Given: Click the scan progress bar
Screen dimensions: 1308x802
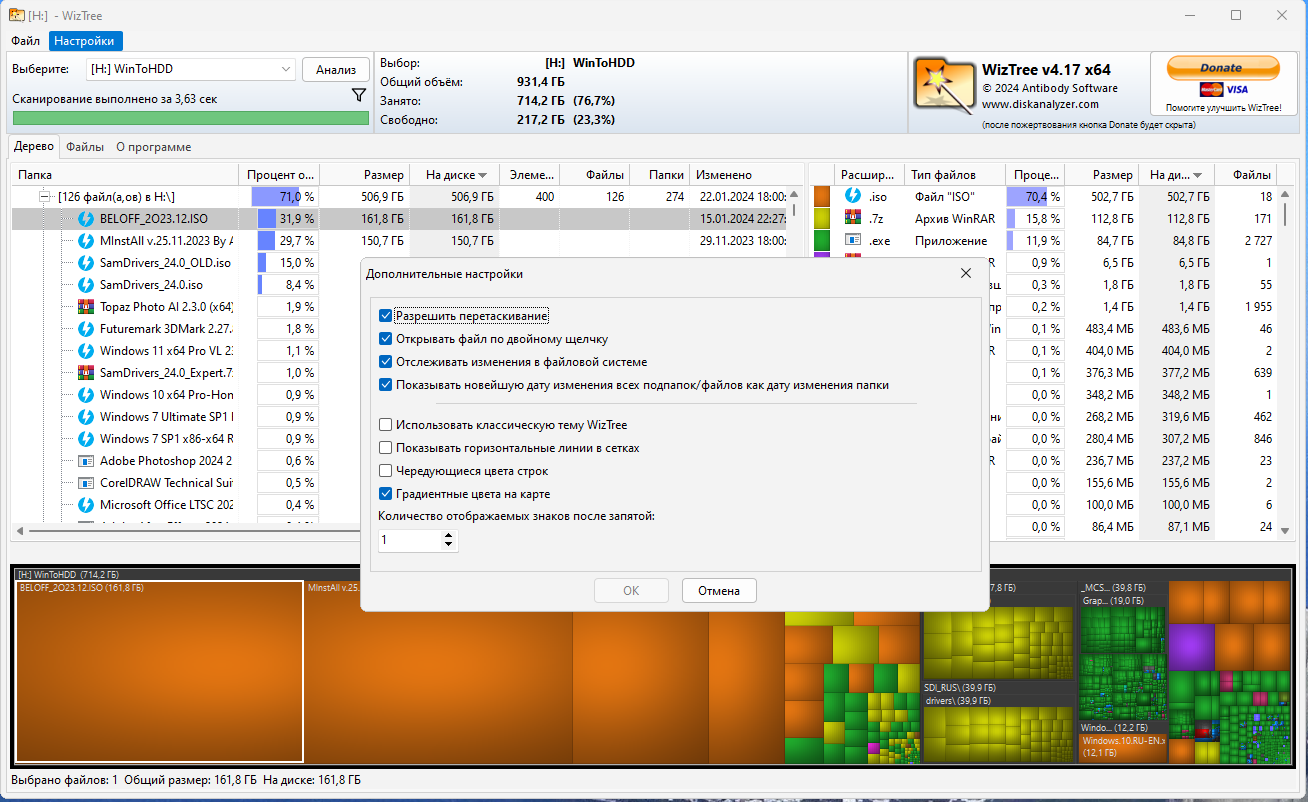Looking at the screenshot, I should pyautogui.click(x=190, y=118).
